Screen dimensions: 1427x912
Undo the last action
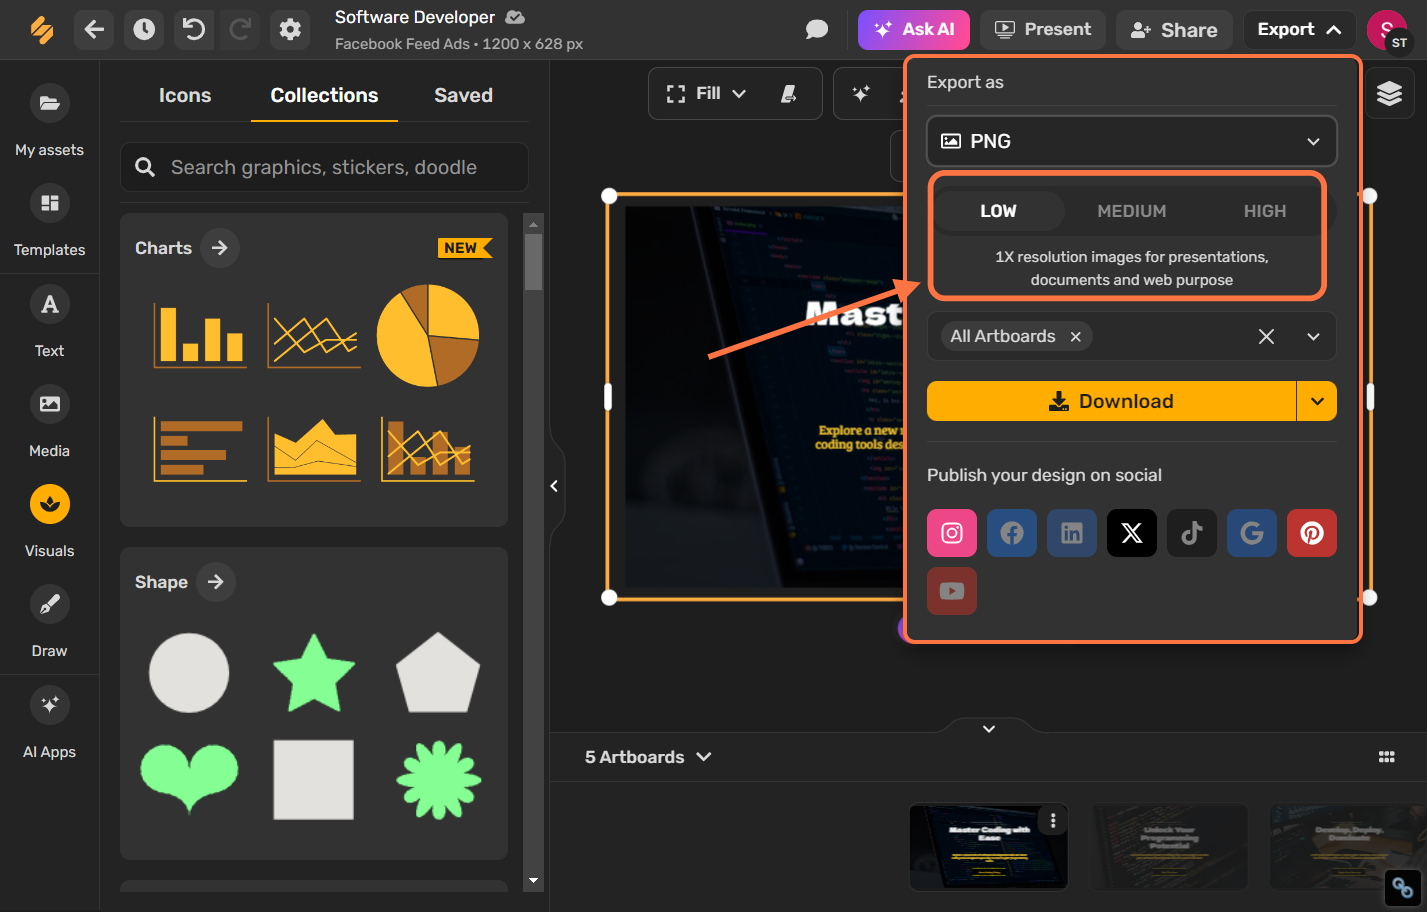coord(192,30)
